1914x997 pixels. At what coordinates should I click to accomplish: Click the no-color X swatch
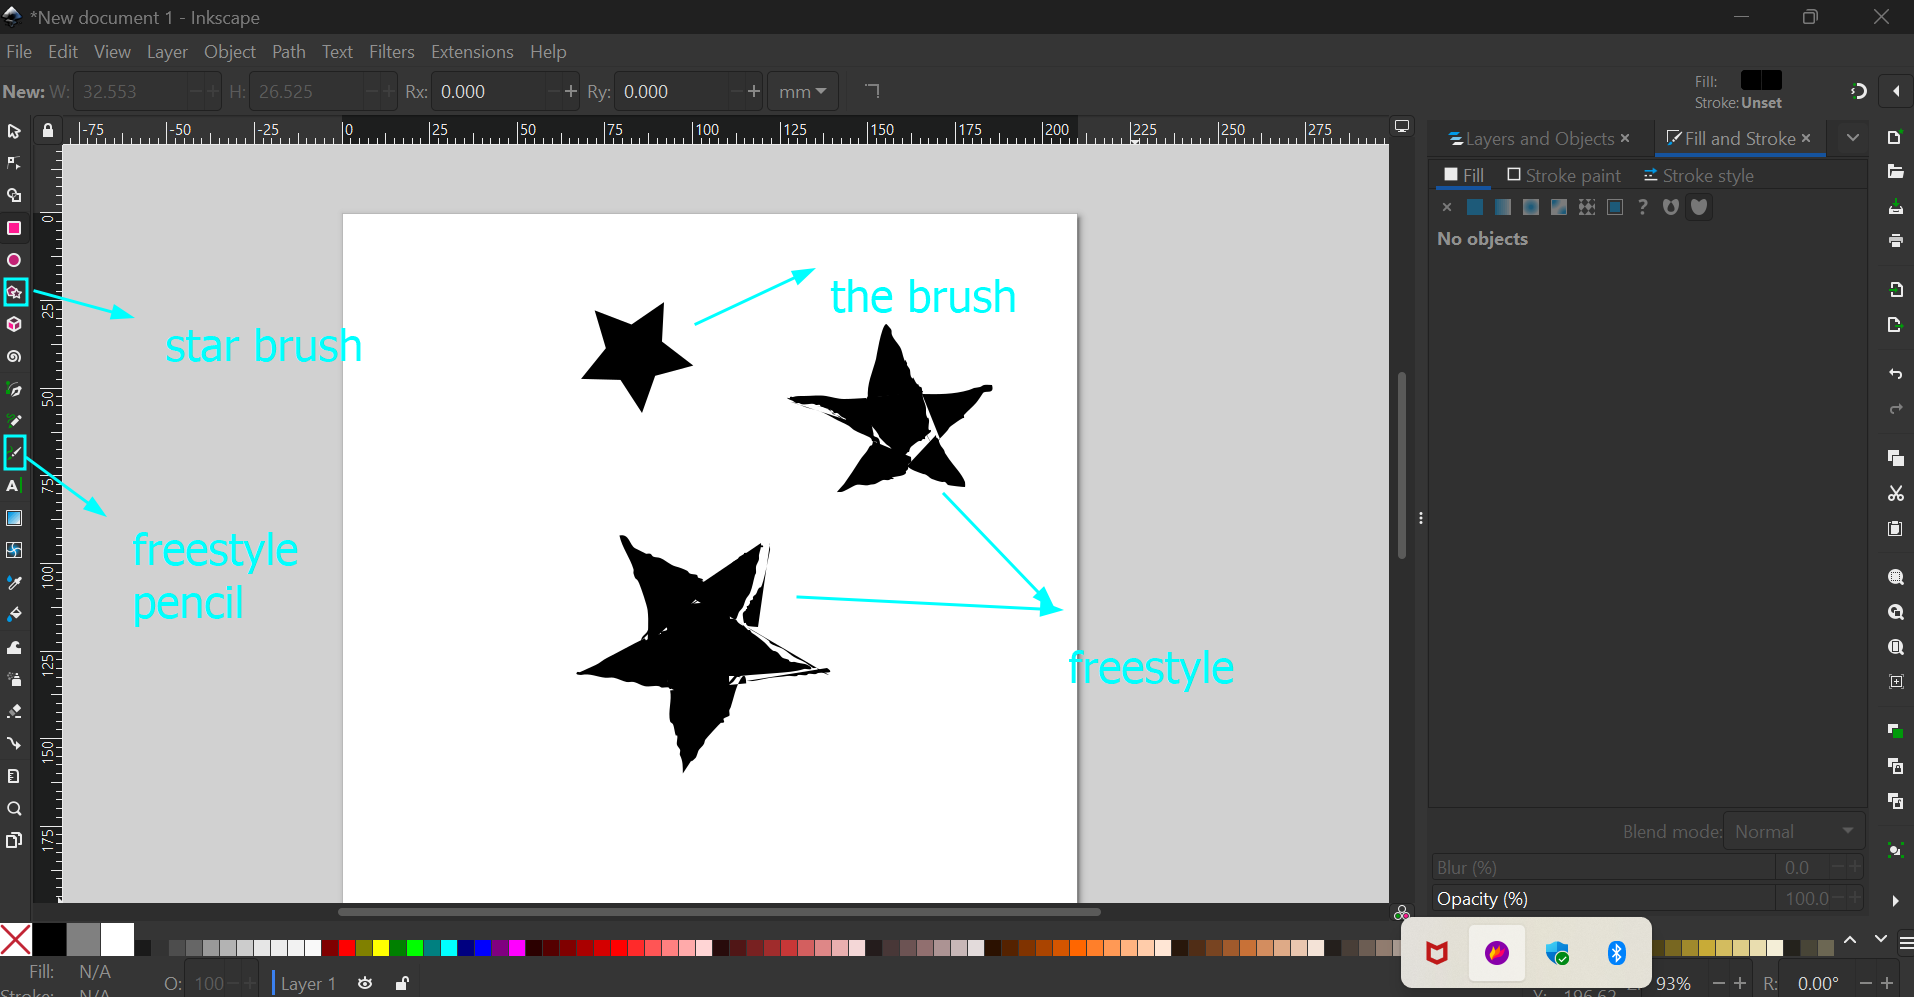point(16,940)
